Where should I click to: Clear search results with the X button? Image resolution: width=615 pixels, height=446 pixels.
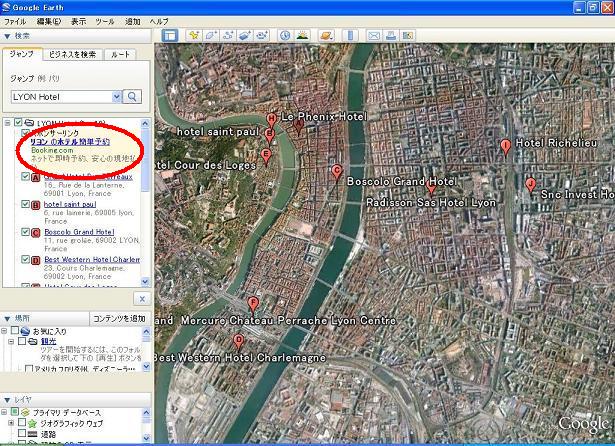(142, 299)
